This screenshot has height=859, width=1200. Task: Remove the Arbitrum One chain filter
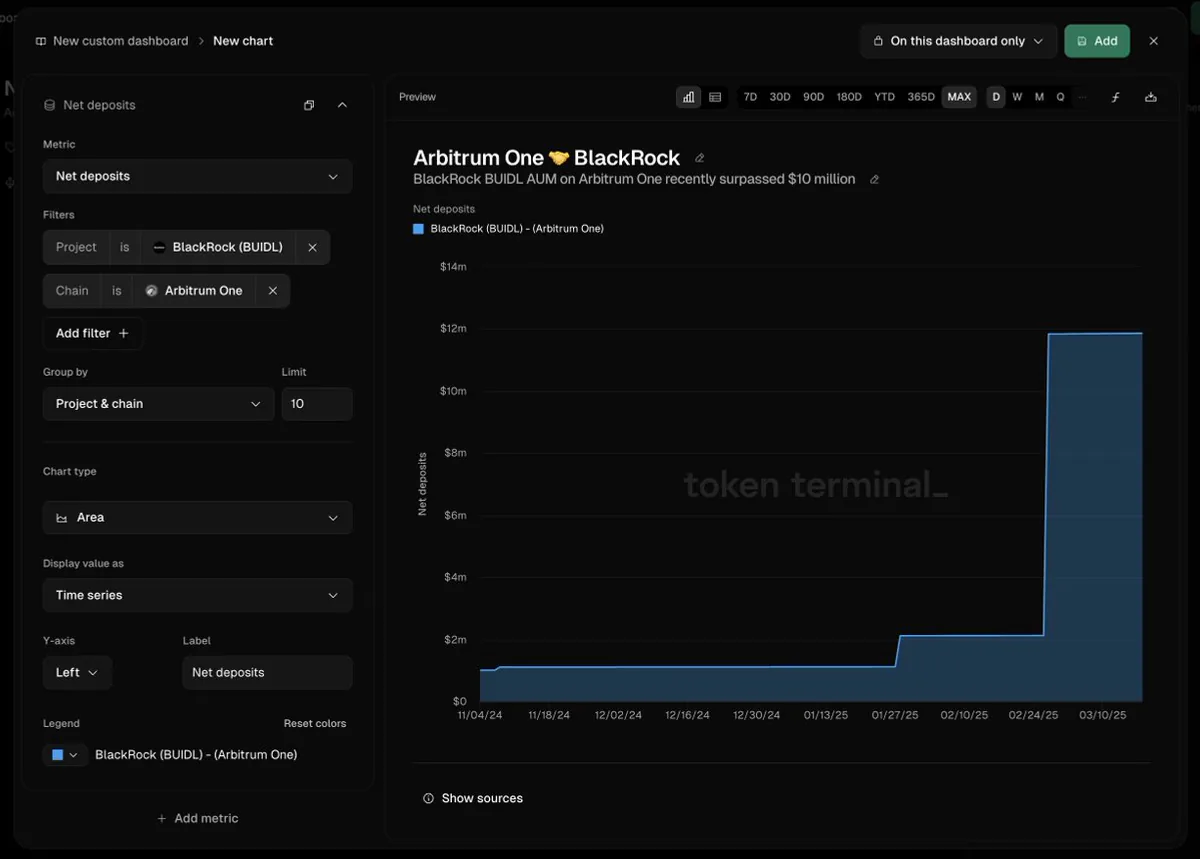[x=273, y=291]
